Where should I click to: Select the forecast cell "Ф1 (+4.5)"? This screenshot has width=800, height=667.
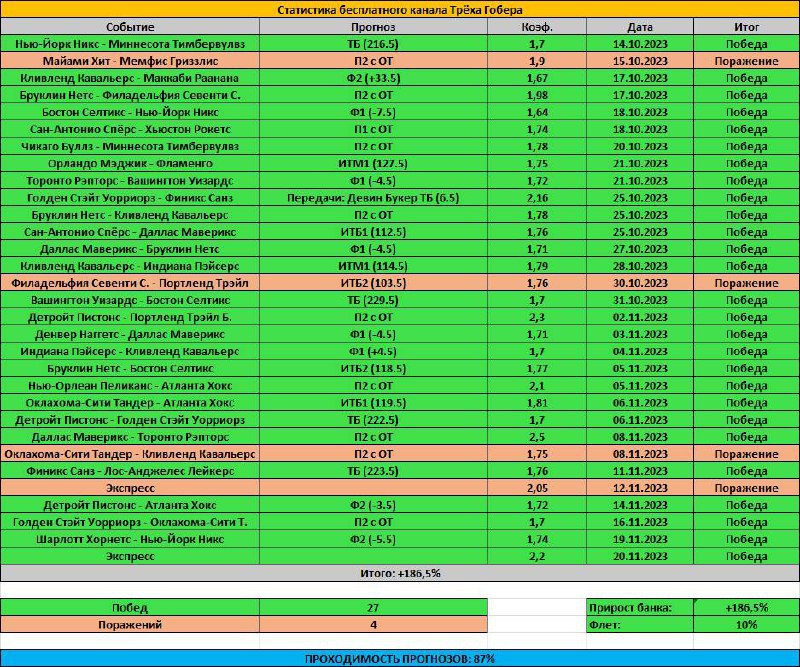pyautogui.click(x=373, y=352)
